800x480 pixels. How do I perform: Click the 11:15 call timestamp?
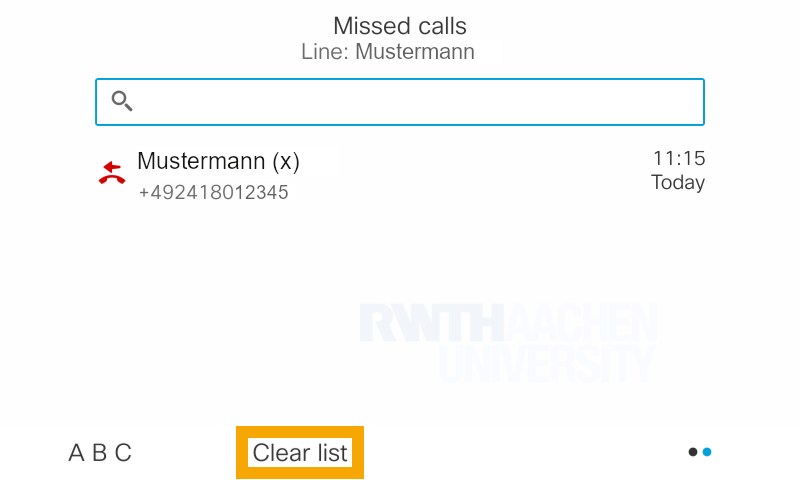pos(679,158)
